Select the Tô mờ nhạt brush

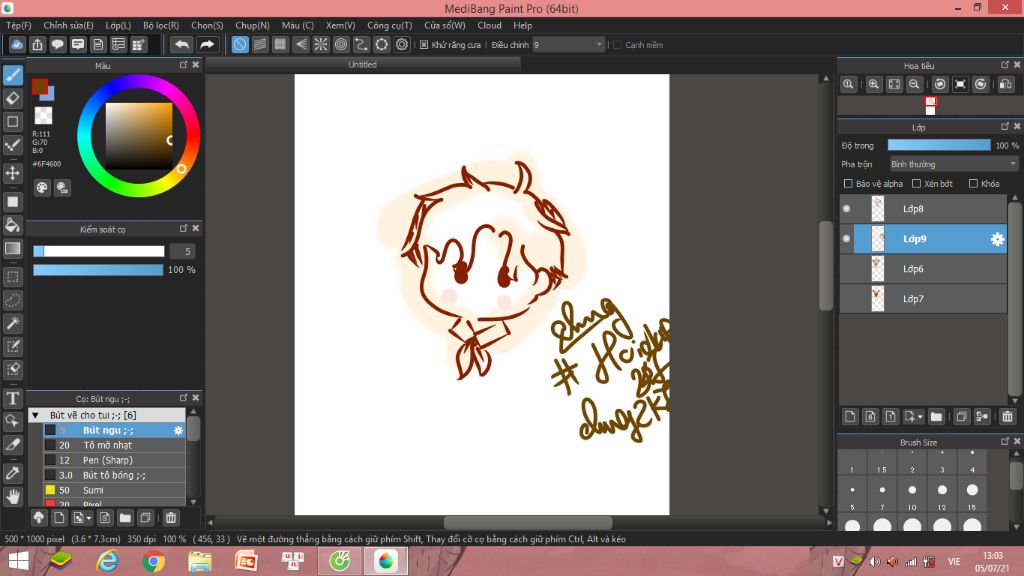114,445
